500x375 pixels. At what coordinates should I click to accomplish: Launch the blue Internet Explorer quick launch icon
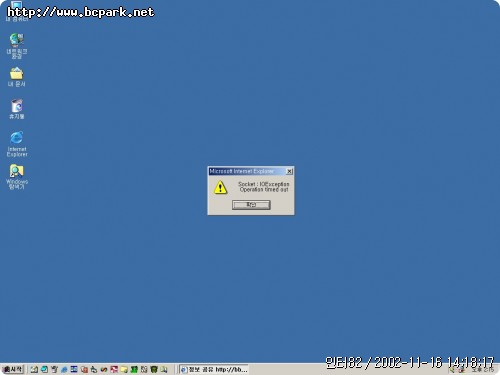click(64, 369)
